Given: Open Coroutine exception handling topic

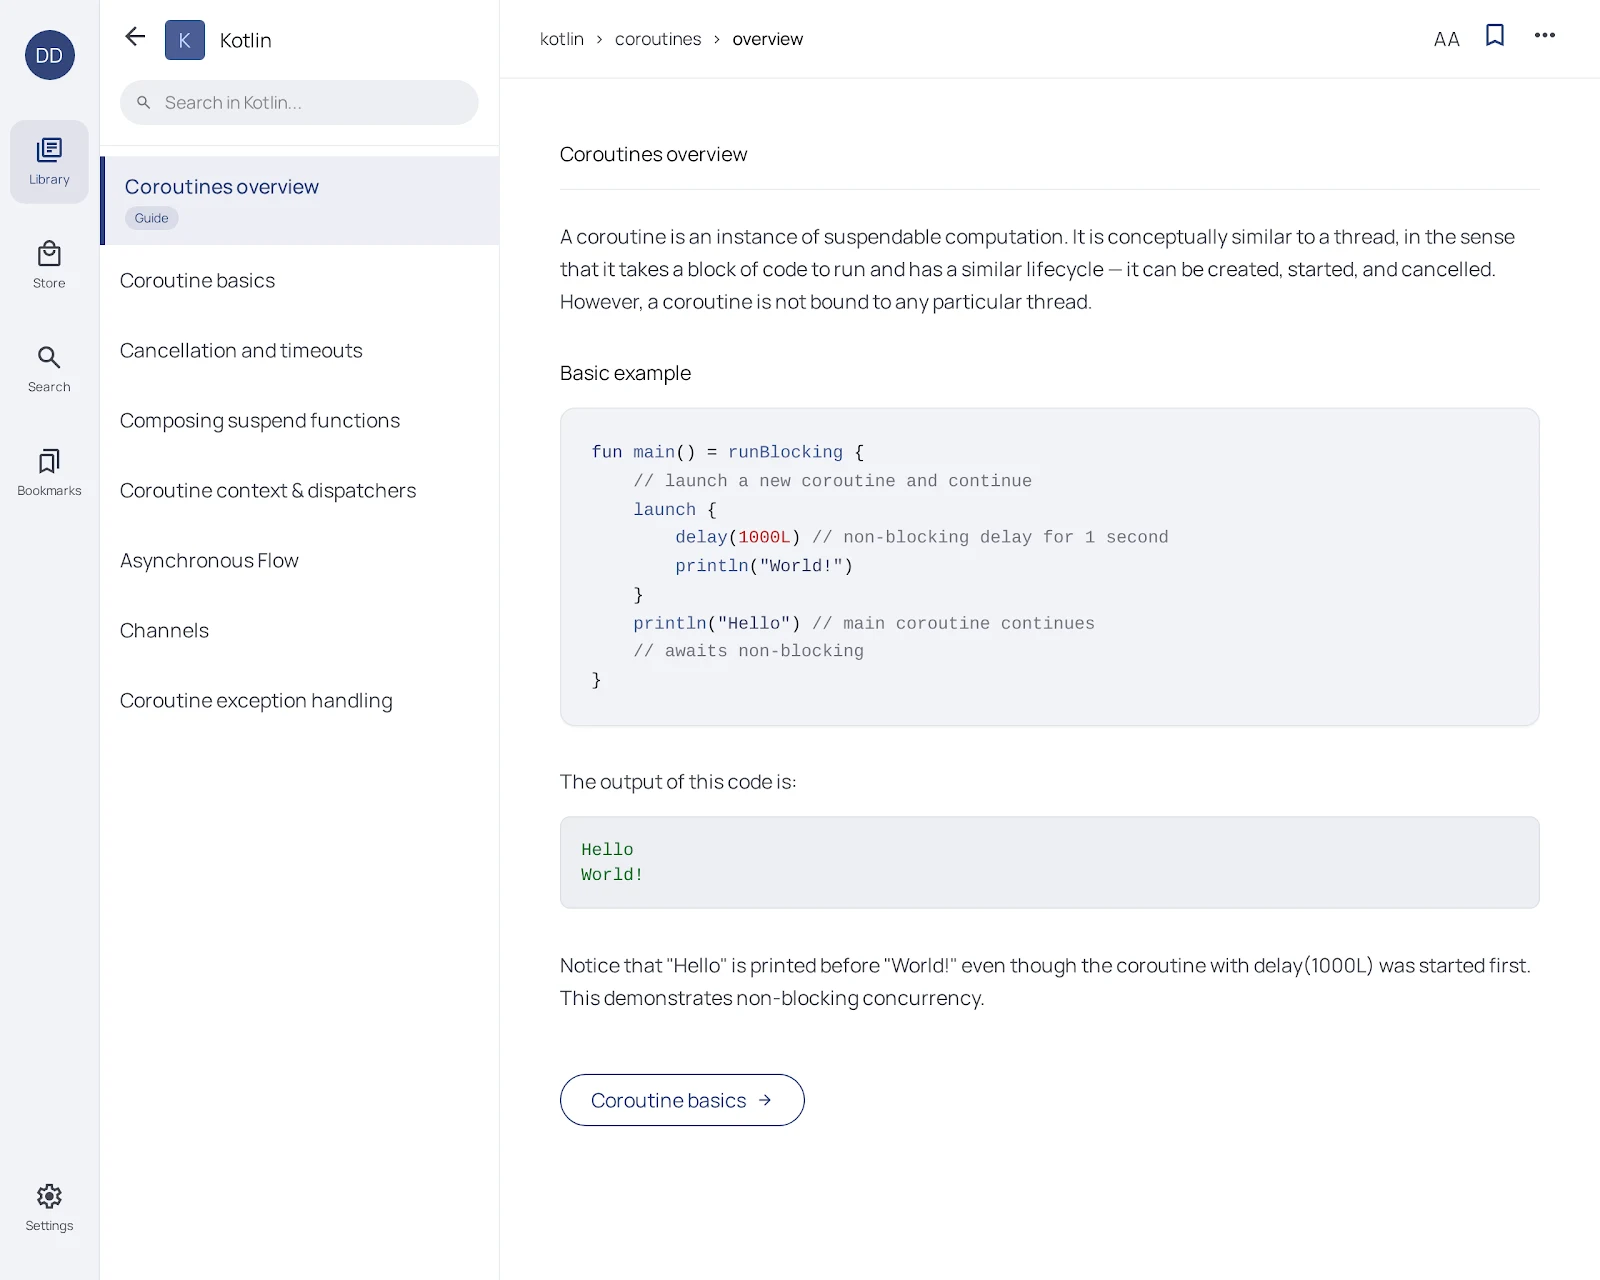Looking at the screenshot, I should [x=300, y=700].
